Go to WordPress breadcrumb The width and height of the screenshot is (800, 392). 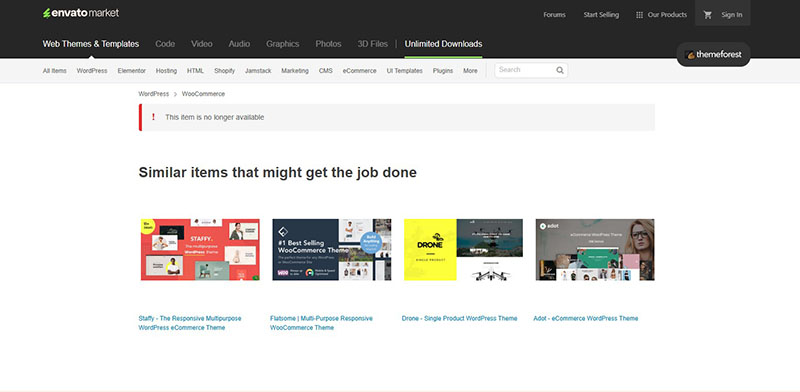click(154, 94)
